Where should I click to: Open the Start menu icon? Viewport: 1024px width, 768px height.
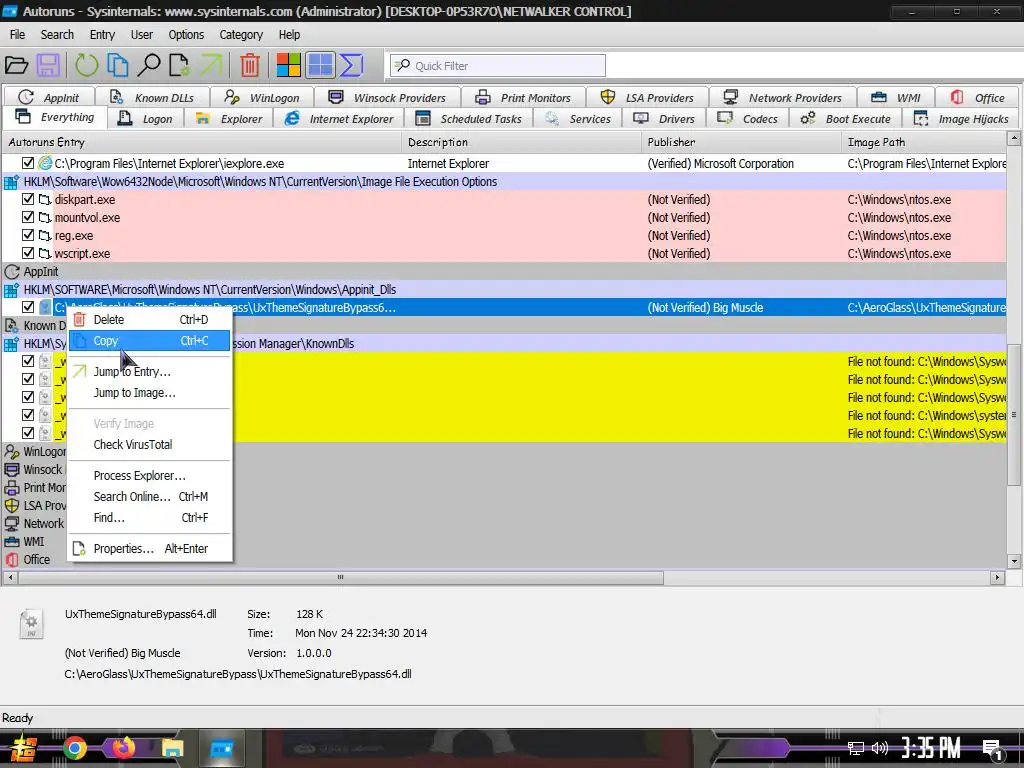tap(24, 748)
